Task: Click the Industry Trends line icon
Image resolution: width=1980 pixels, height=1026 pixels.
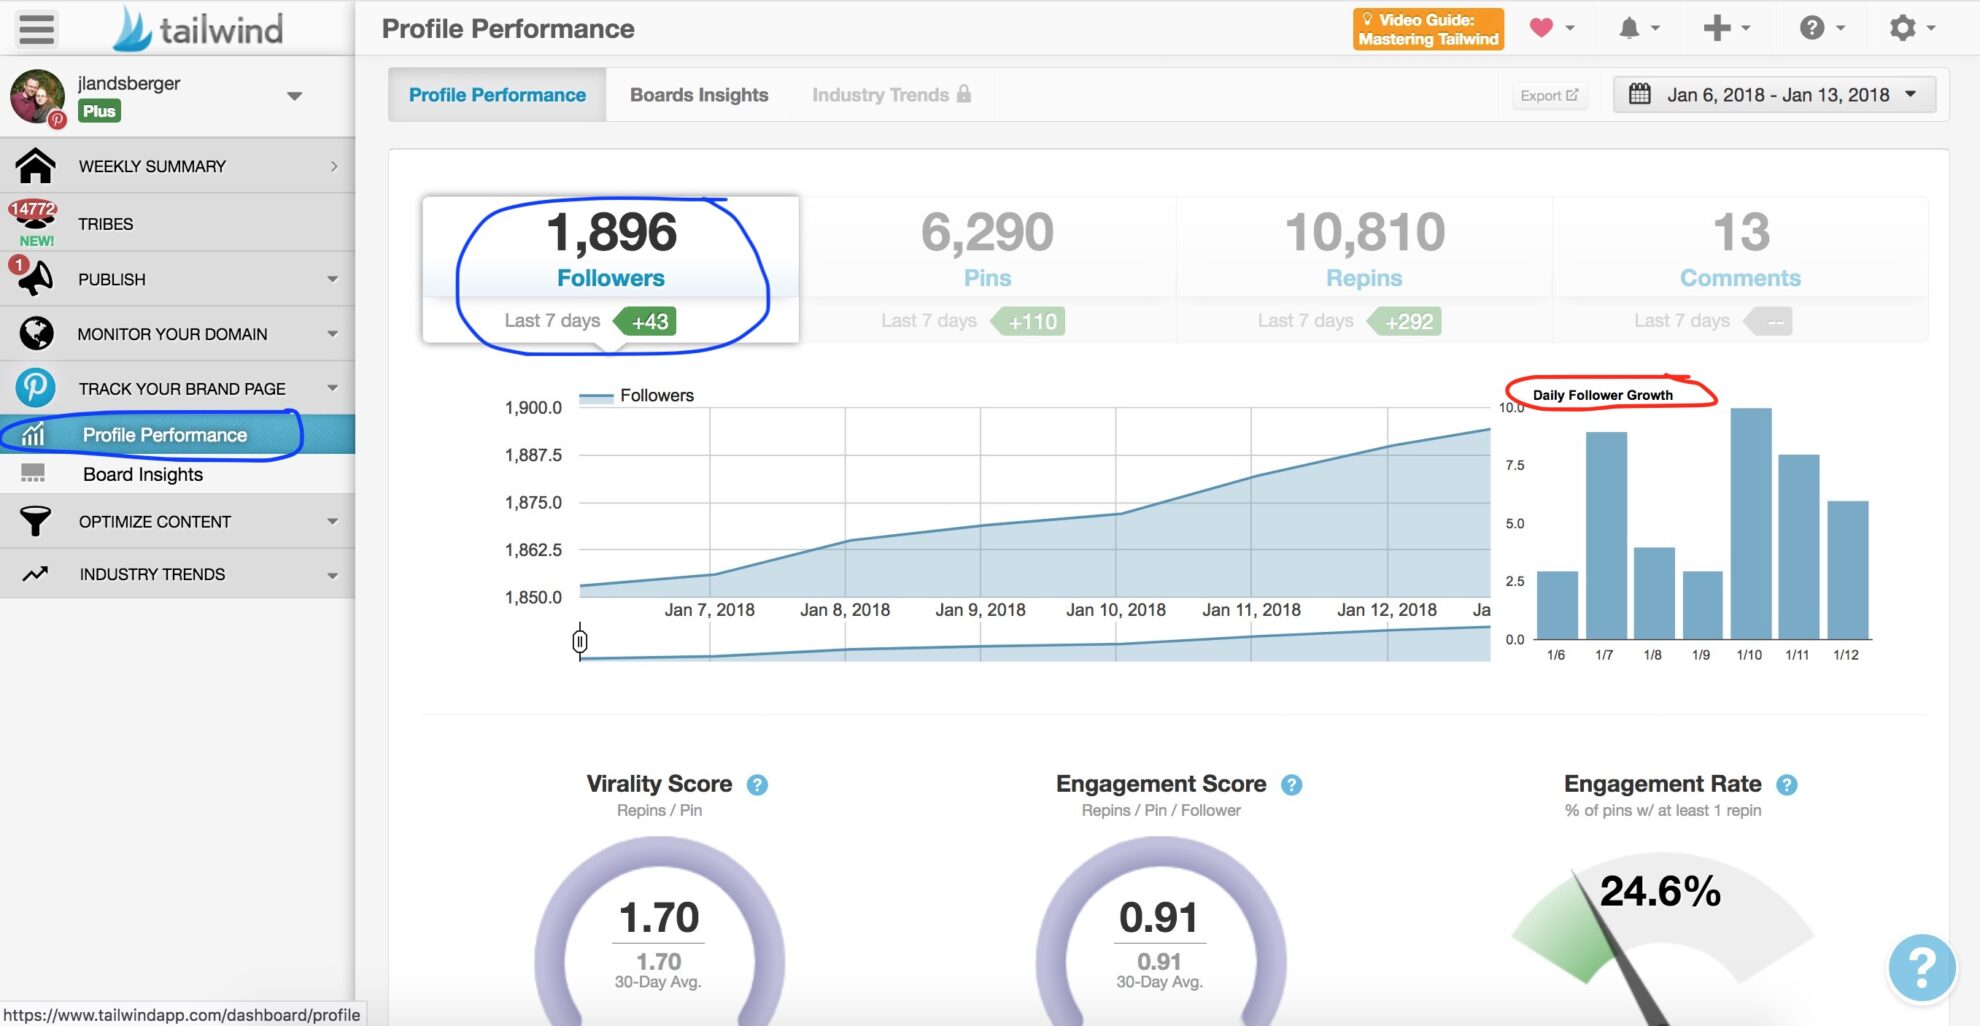Action: click(35, 574)
